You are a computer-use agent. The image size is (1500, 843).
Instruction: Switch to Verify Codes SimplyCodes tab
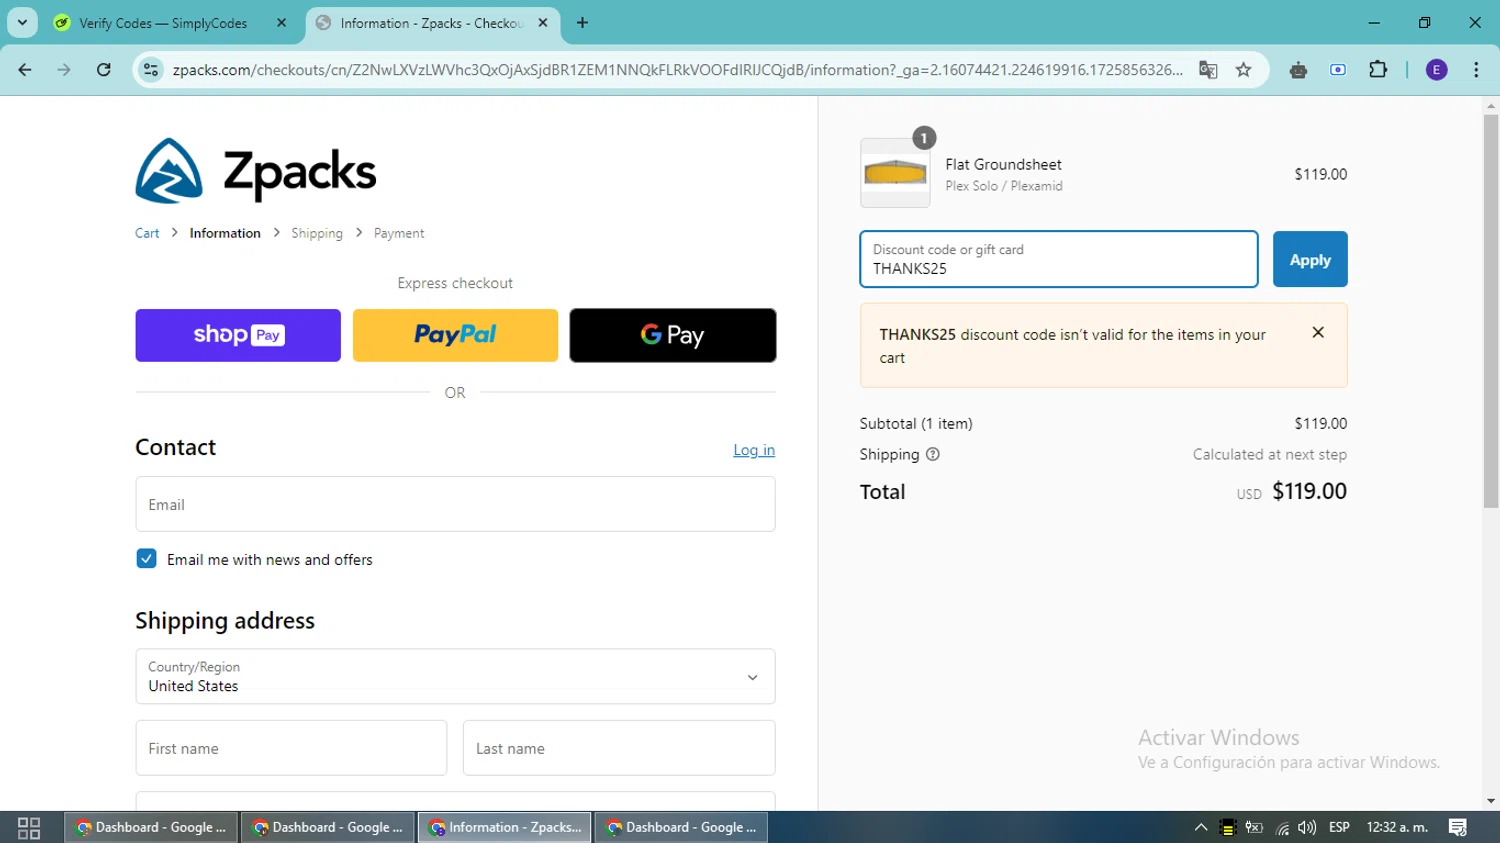click(x=163, y=23)
